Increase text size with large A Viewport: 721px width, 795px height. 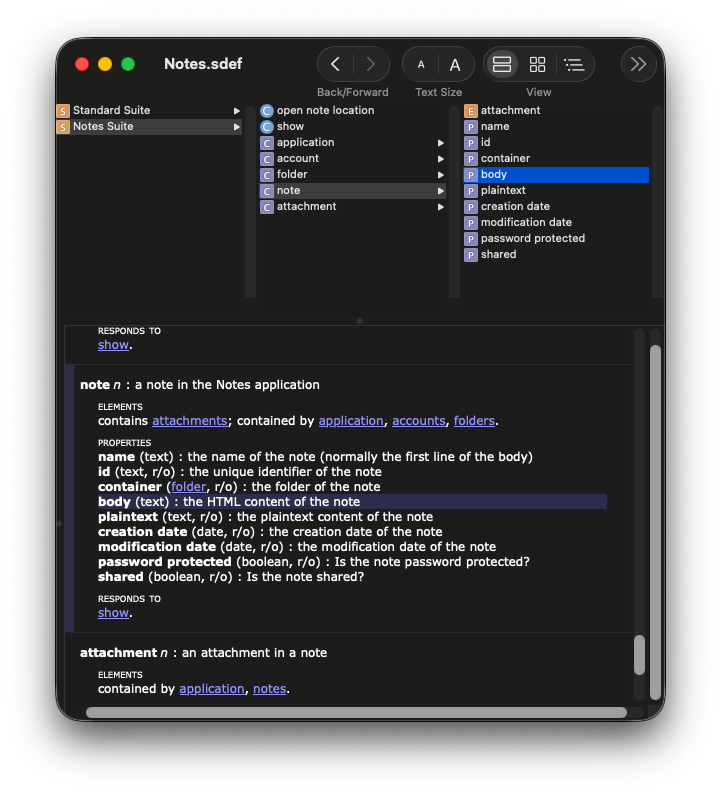pyautogui.click(x=455, y=64)
